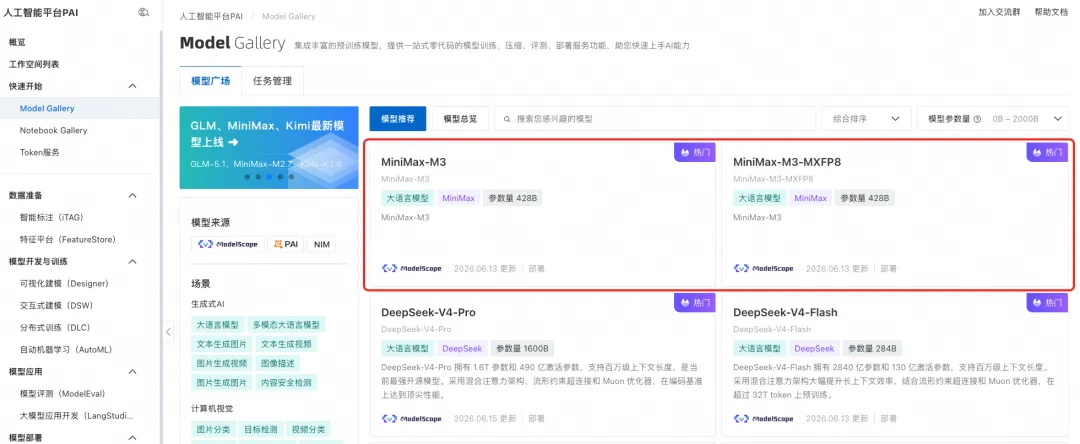The width and height of the screenshot is (1080, 444).
Task: Click the icon beside 人工智能平台PAI sidebar title
Action: (x=143, y=12)
